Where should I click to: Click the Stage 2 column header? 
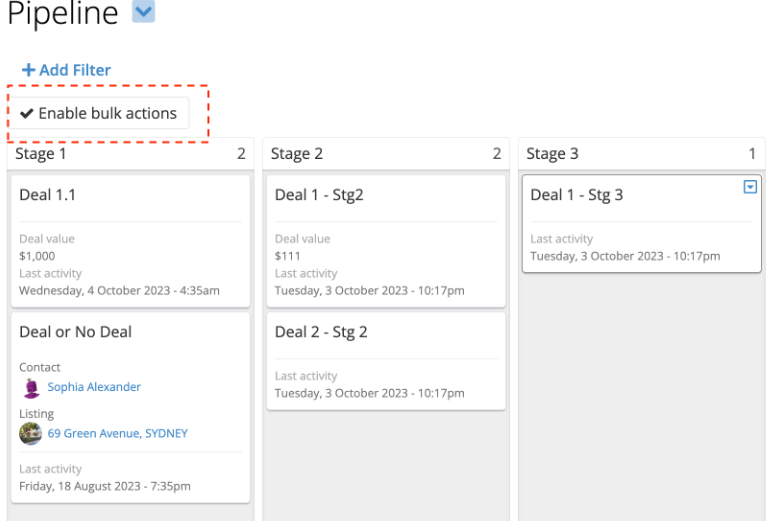click(x=297, y=154)
